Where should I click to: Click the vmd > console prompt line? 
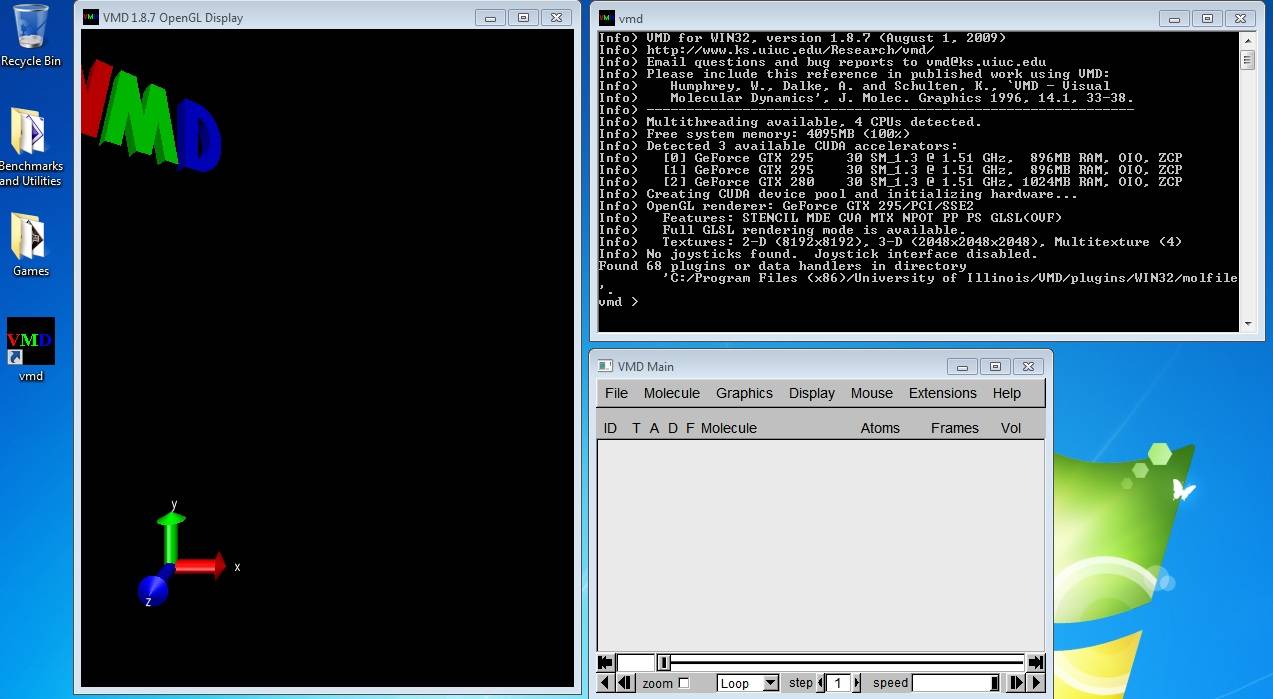pyautogui.click(x=618, y=301)
